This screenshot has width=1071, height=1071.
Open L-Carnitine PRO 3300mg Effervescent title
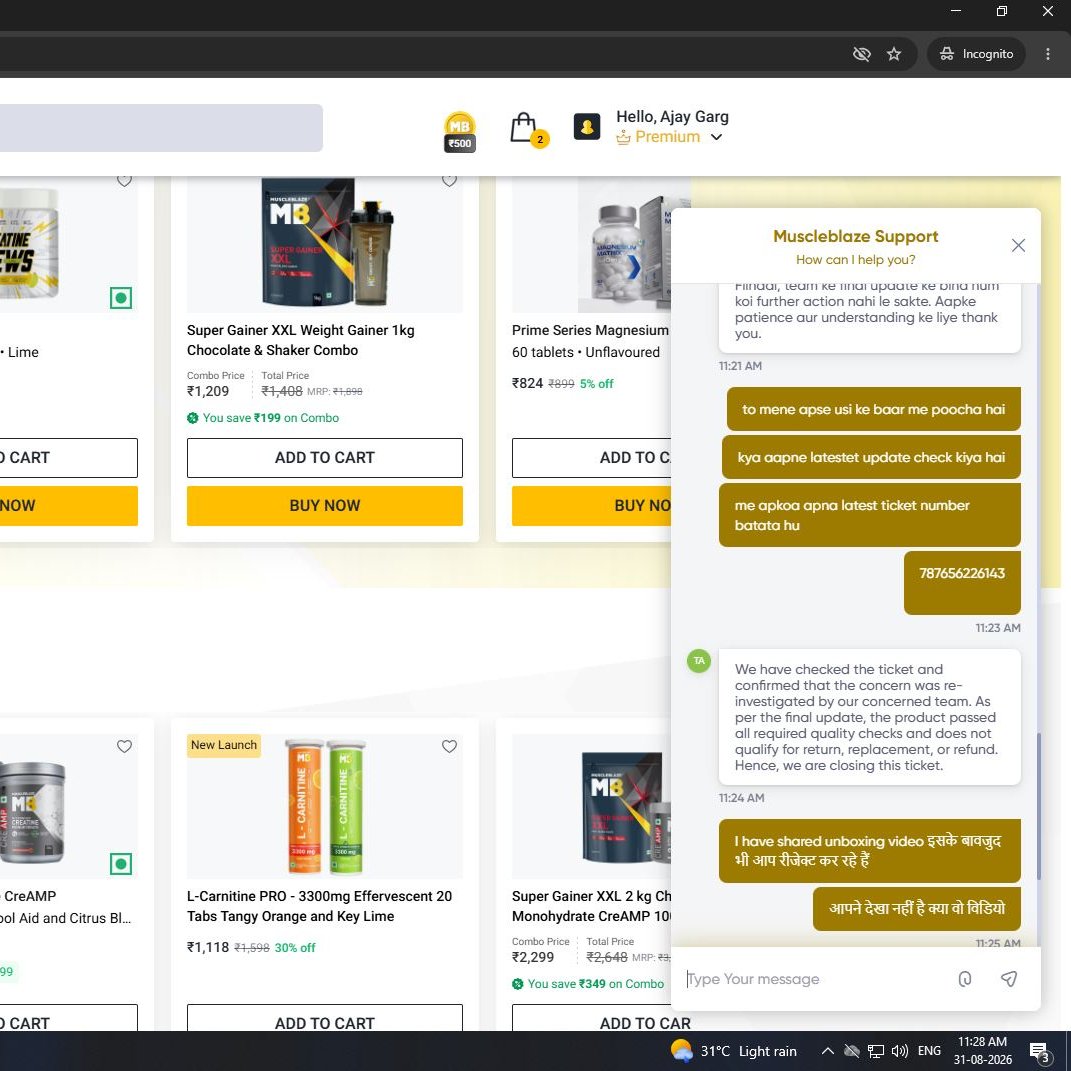320,906
